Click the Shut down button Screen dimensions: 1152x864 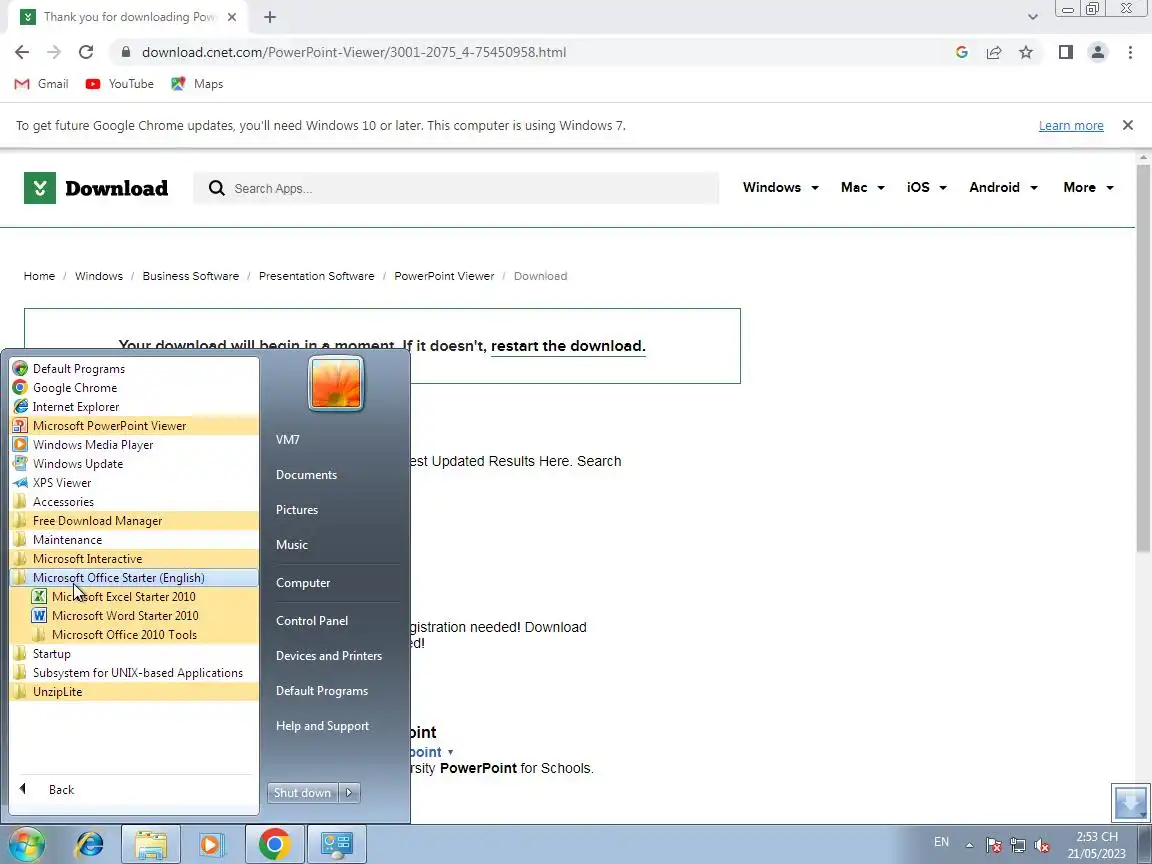pos(303,793)
